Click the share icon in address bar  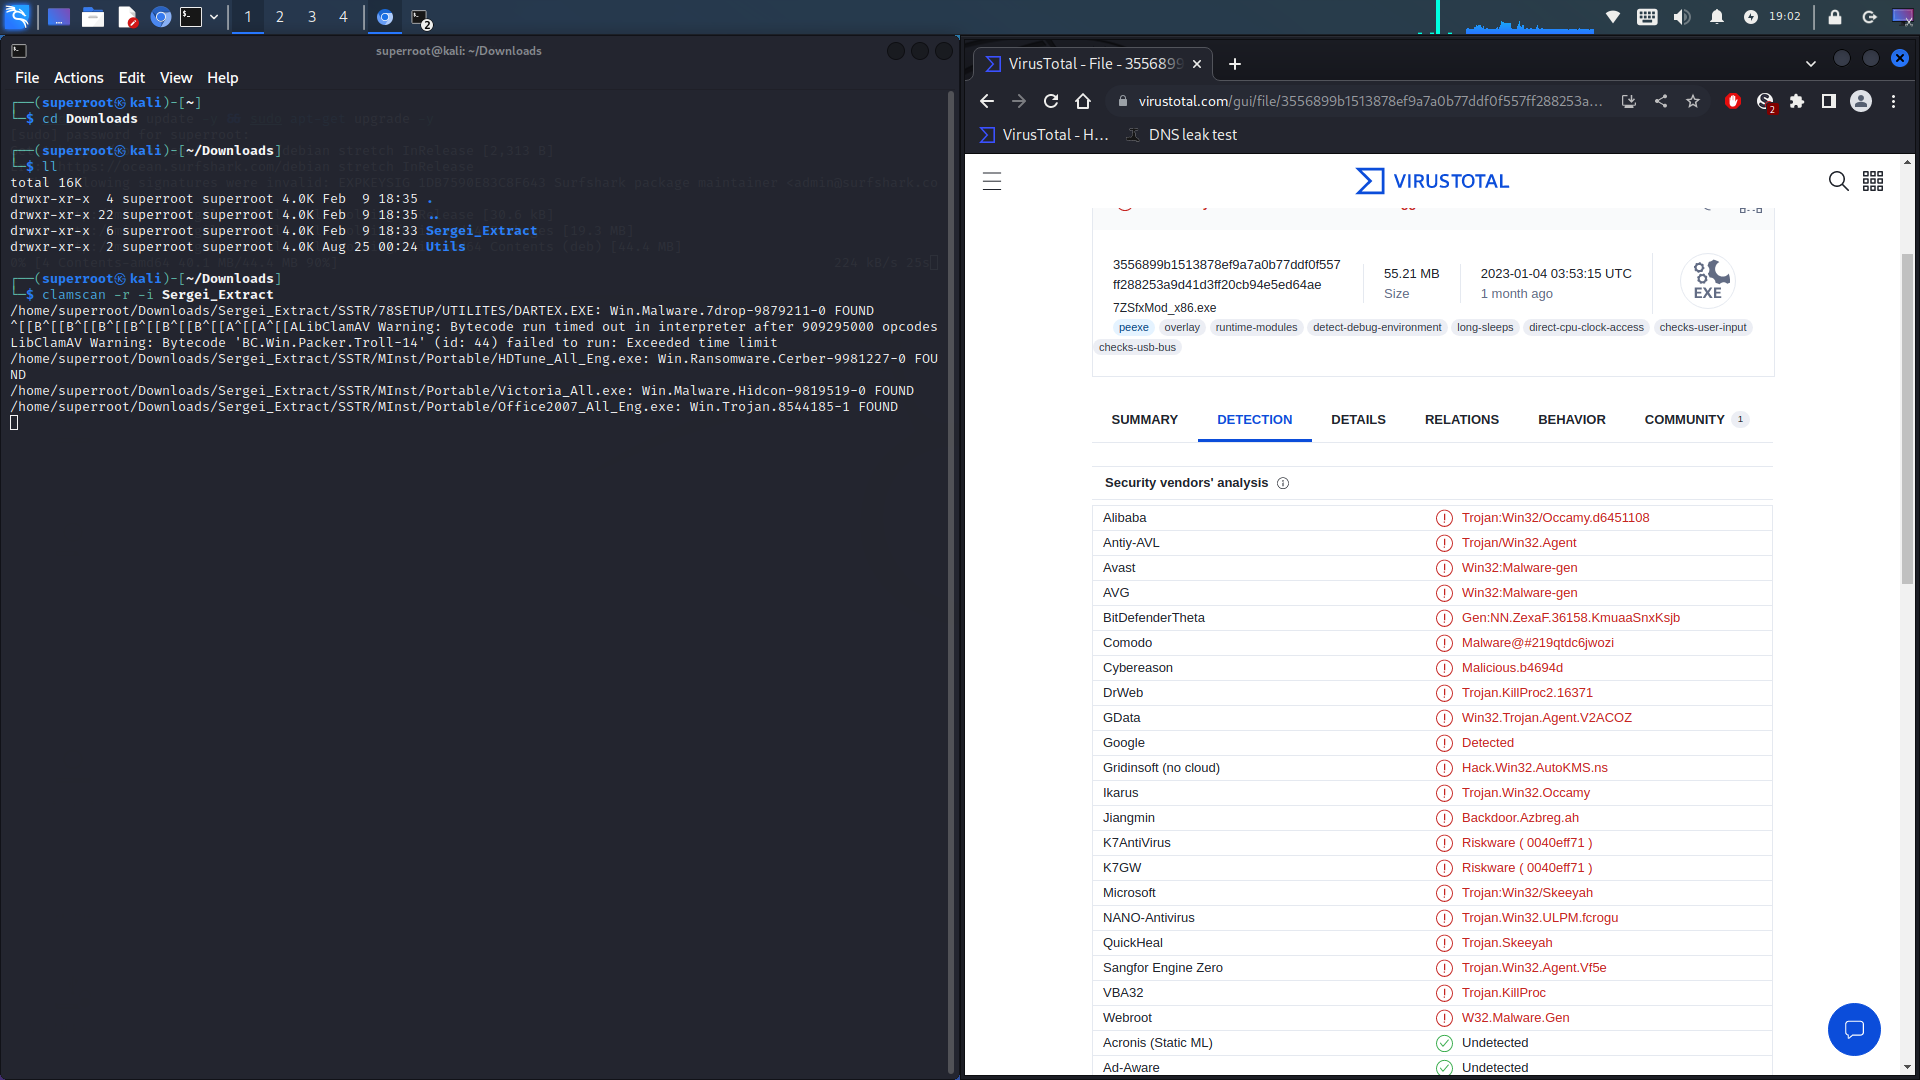click(1661, 101)
